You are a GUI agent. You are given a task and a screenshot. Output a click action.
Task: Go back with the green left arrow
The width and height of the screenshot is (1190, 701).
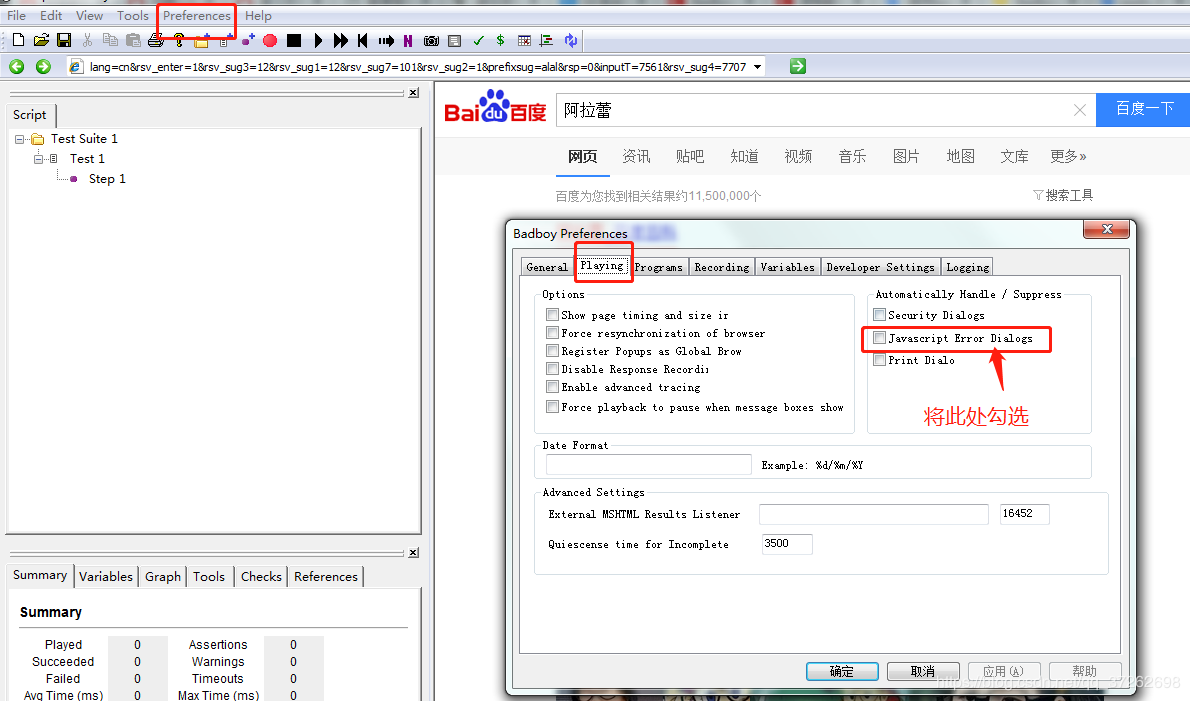(17, 67)
